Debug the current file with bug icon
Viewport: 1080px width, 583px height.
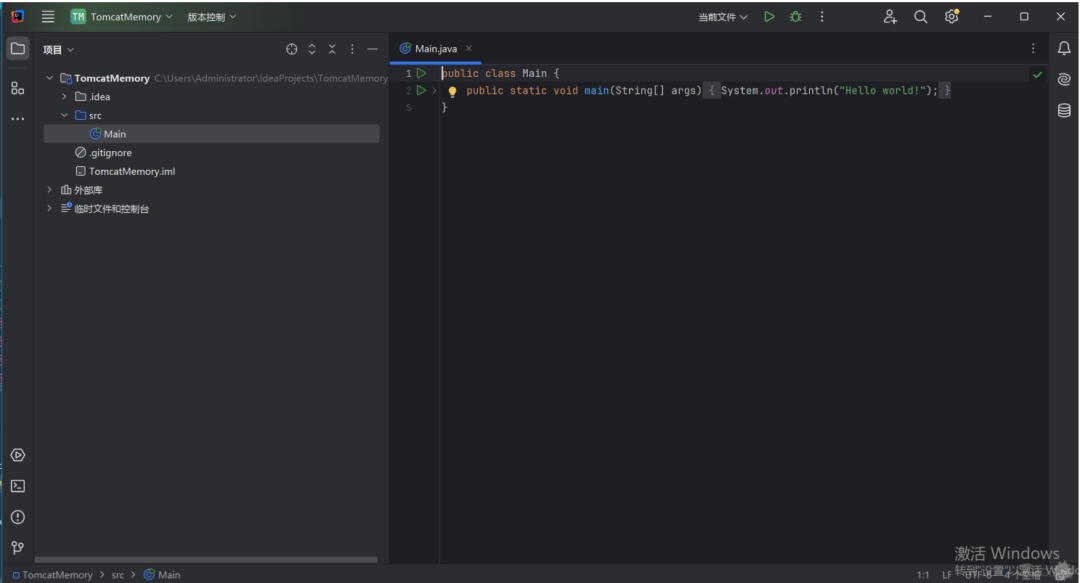point(796,17)
